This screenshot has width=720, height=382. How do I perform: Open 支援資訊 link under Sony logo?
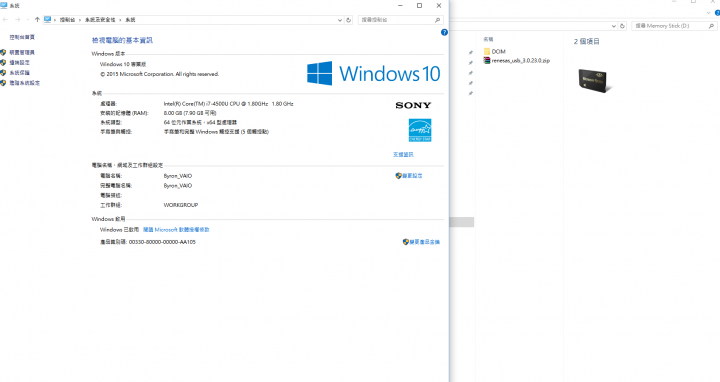(x=403, y=154)
